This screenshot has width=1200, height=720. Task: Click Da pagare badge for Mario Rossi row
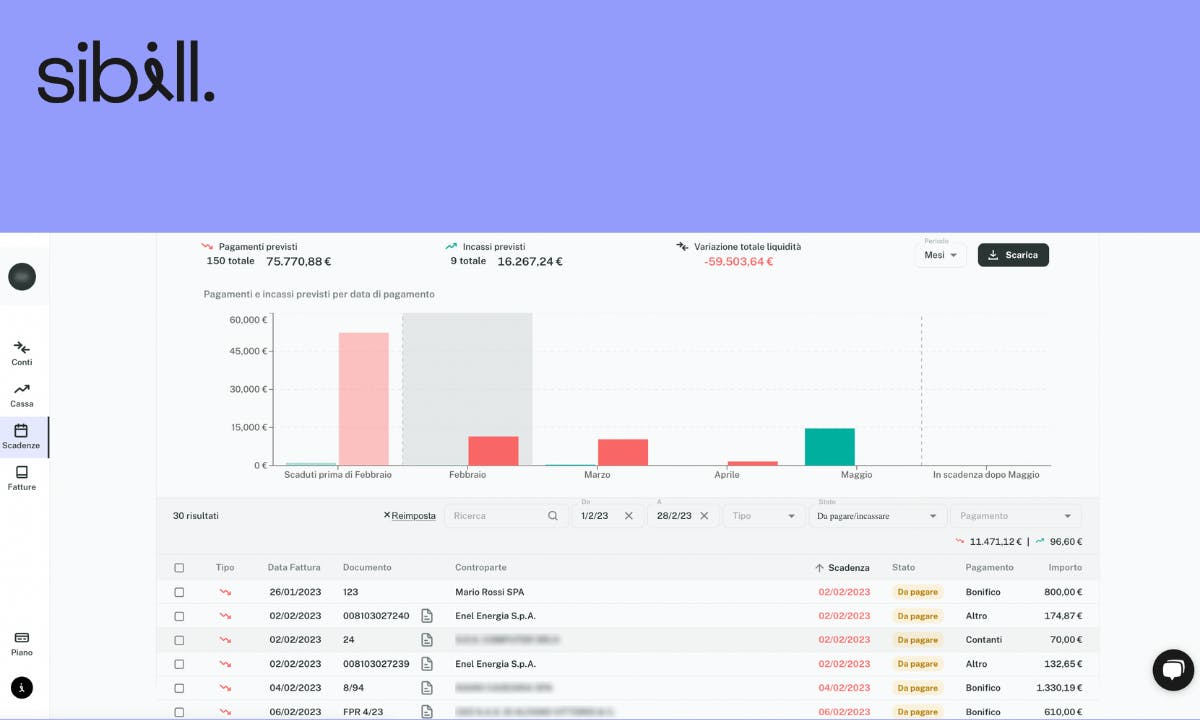(917, 592)
